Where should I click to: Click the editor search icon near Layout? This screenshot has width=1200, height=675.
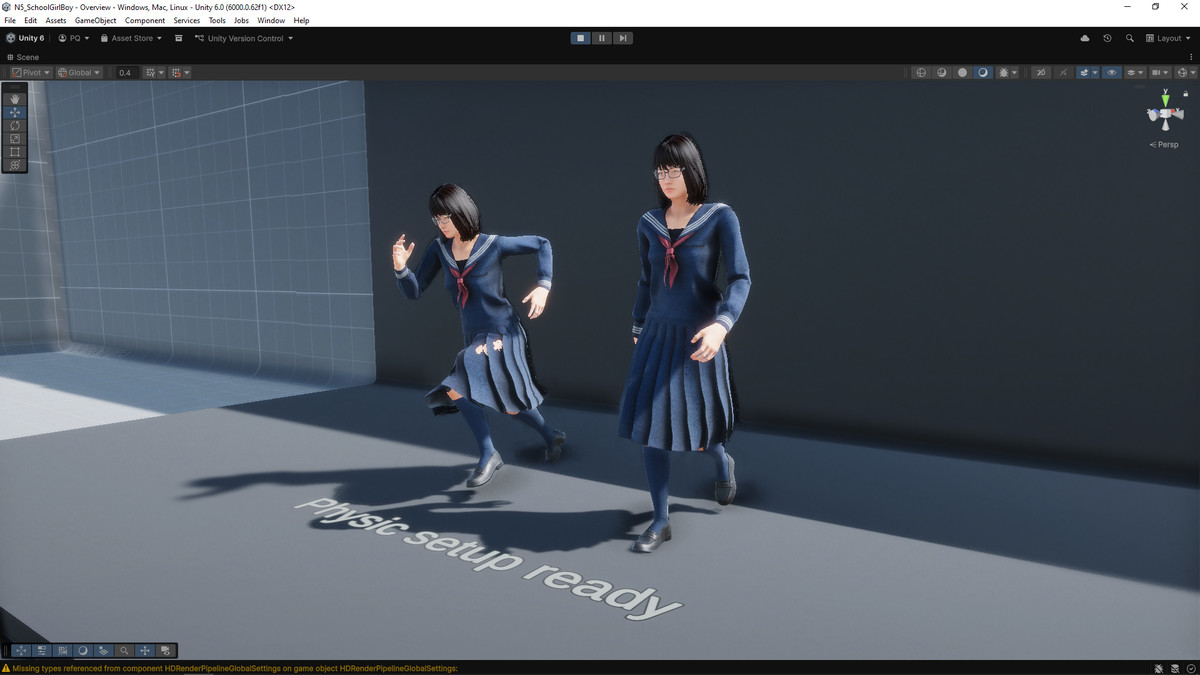[1129, 38]
